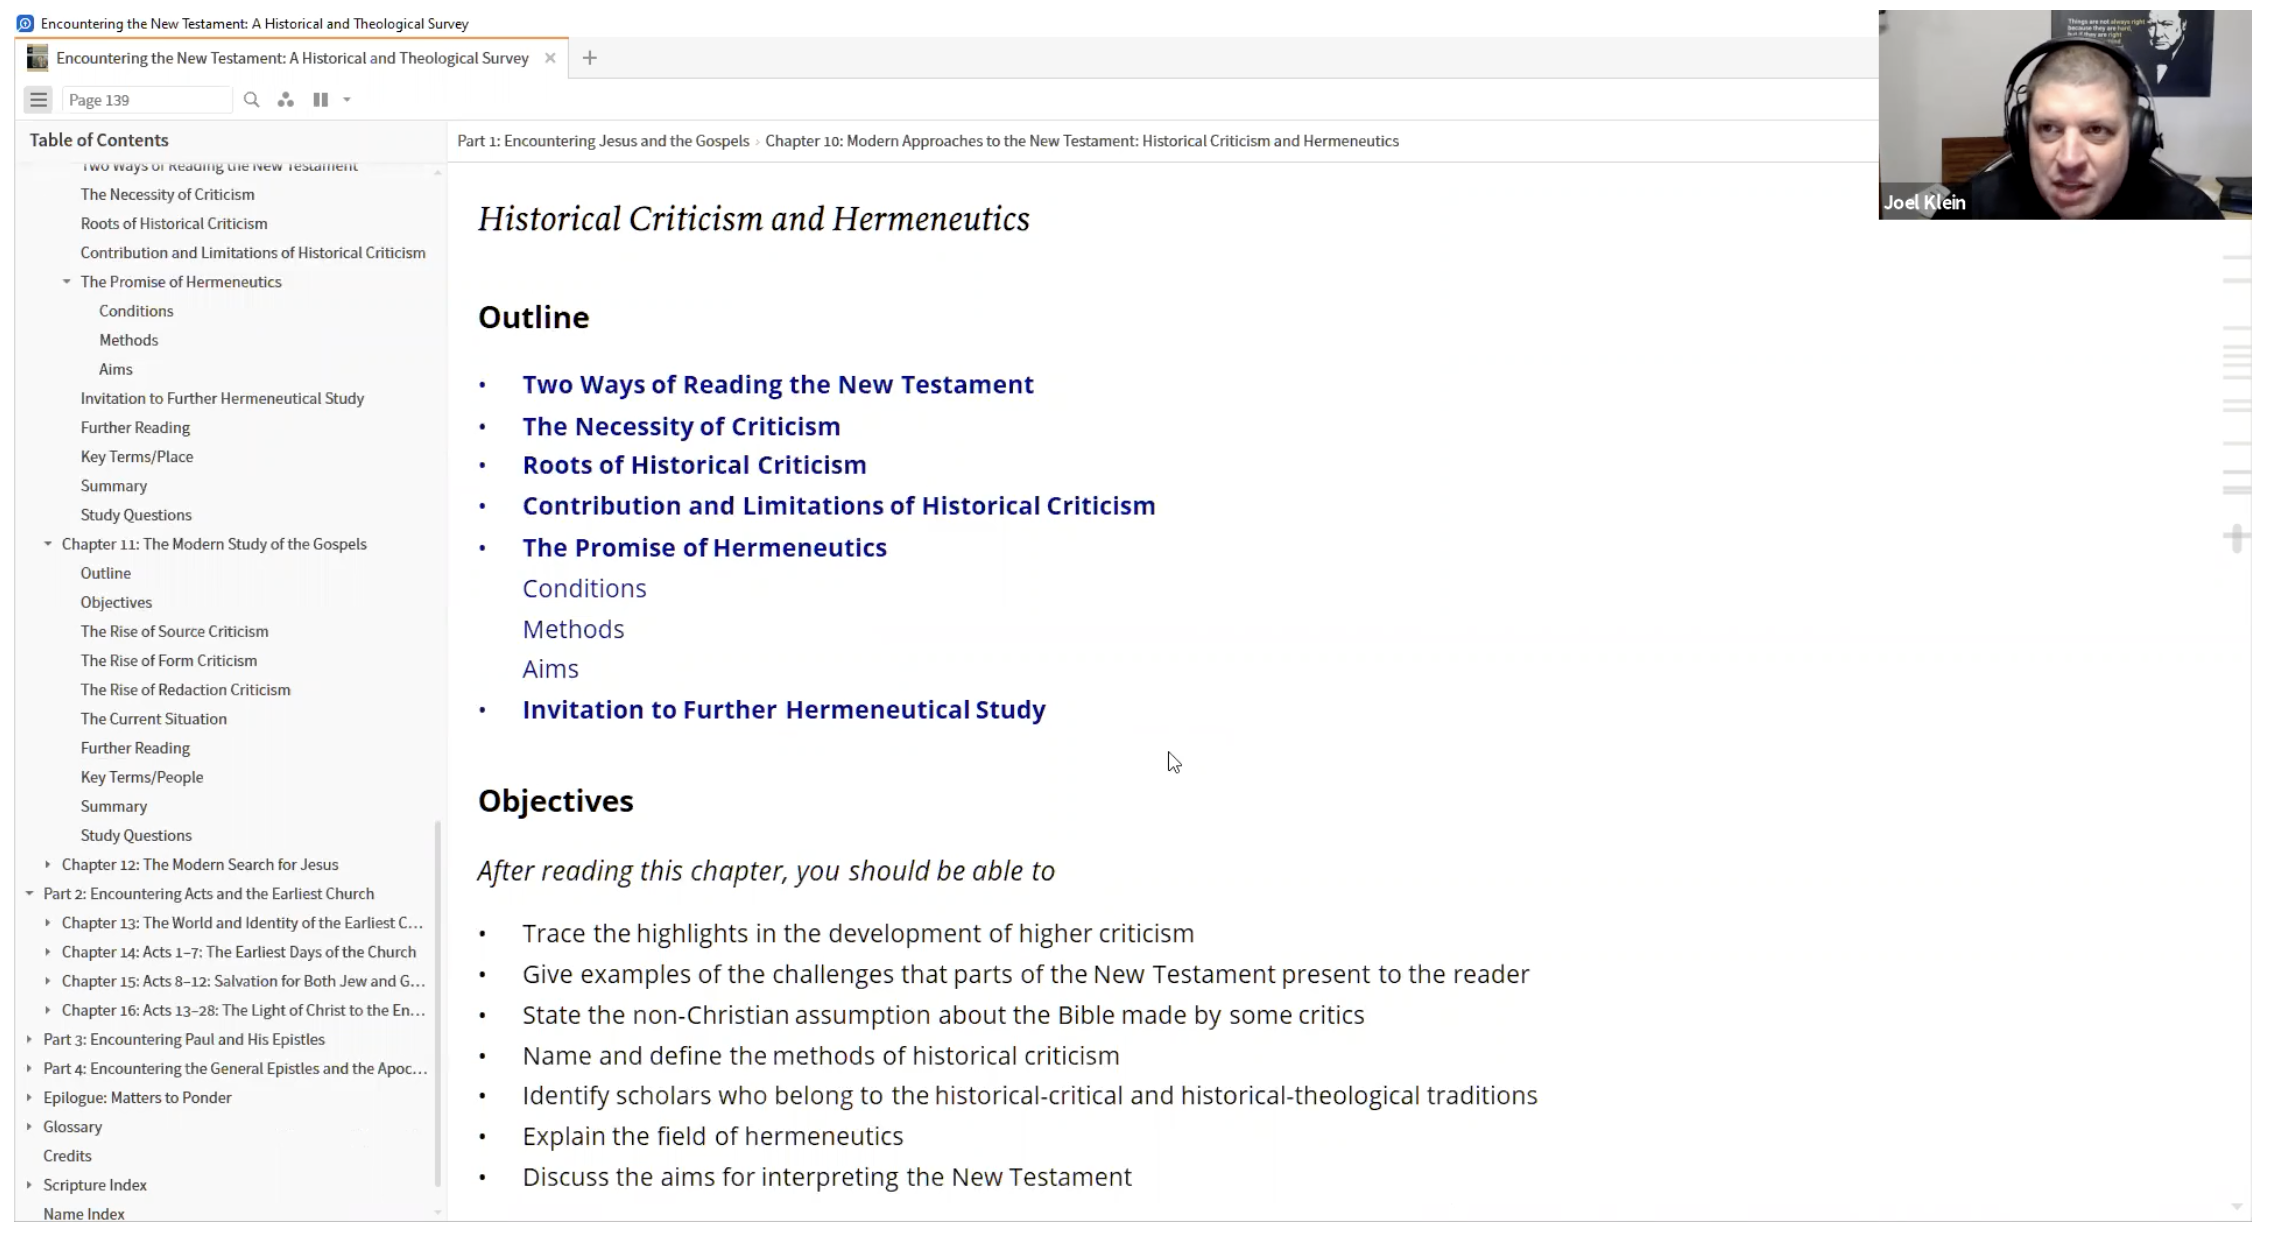Click the book cover icon in tab
Viewport: 2272px width, 1242px height.
coord(37,58)
